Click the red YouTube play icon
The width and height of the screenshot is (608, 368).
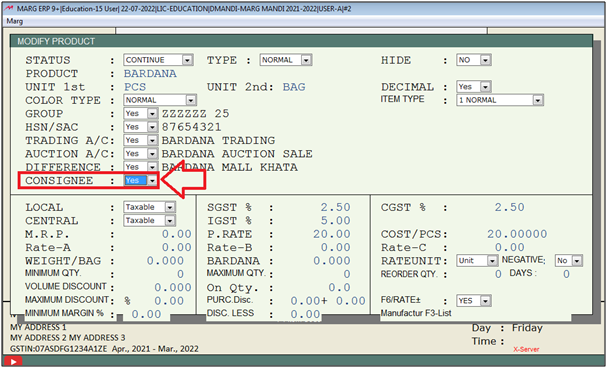(13, 362)
